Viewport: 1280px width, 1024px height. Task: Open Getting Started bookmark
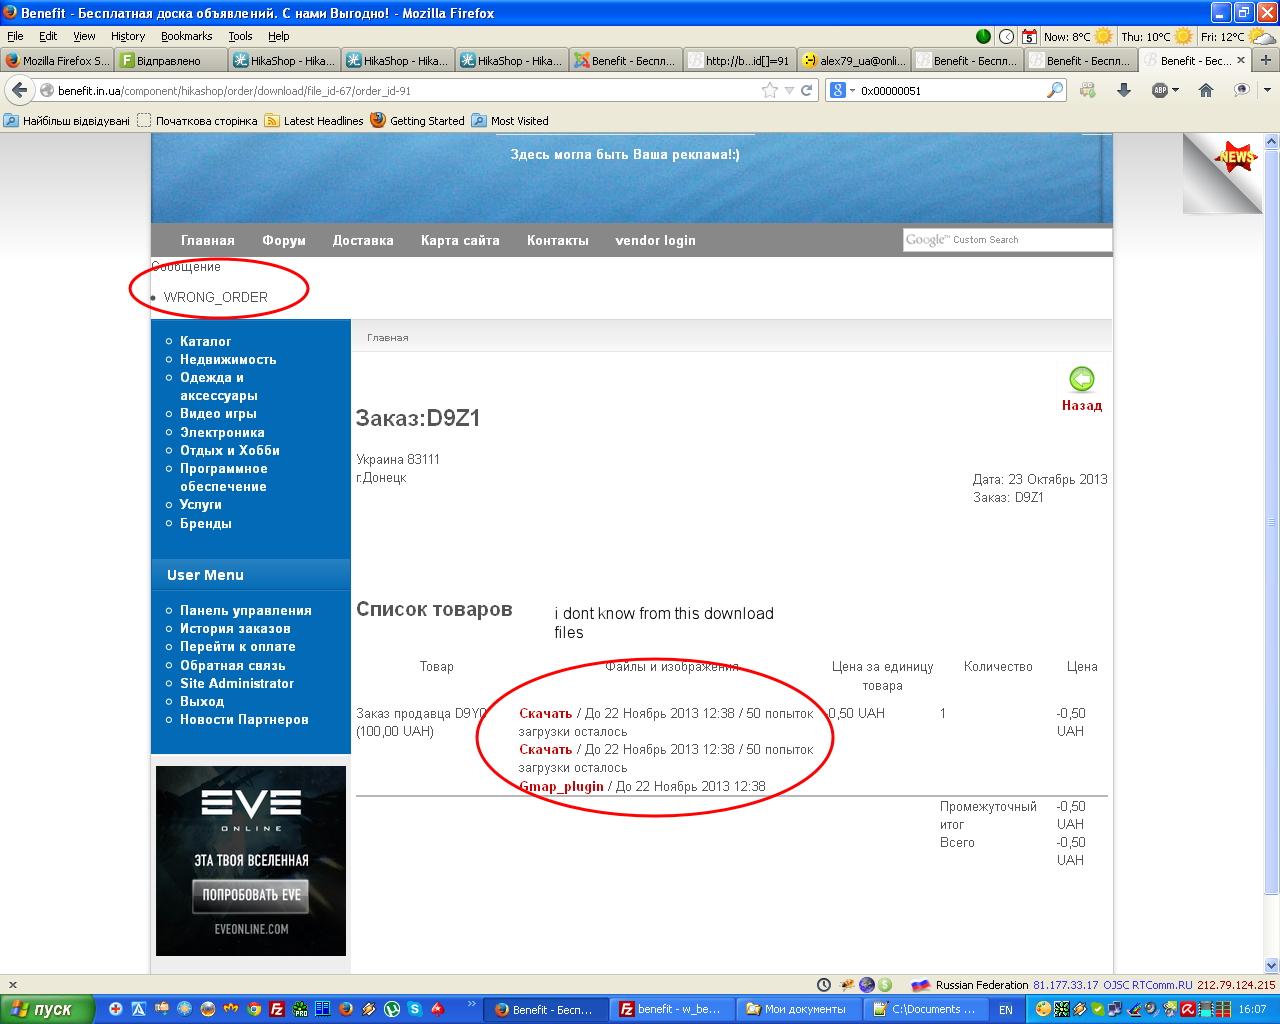417,121
